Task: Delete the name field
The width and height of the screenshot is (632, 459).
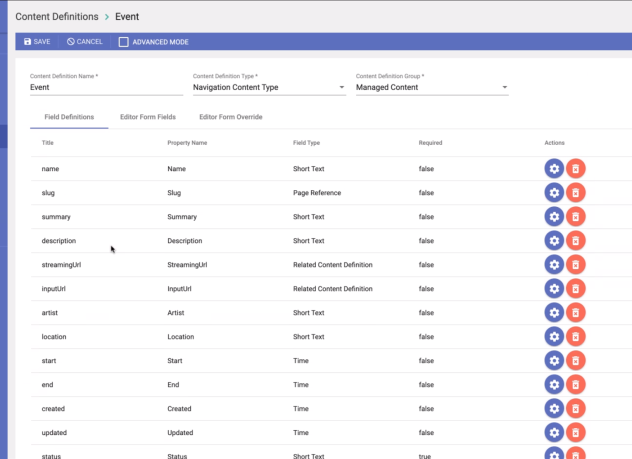Action: coord(576,168)
